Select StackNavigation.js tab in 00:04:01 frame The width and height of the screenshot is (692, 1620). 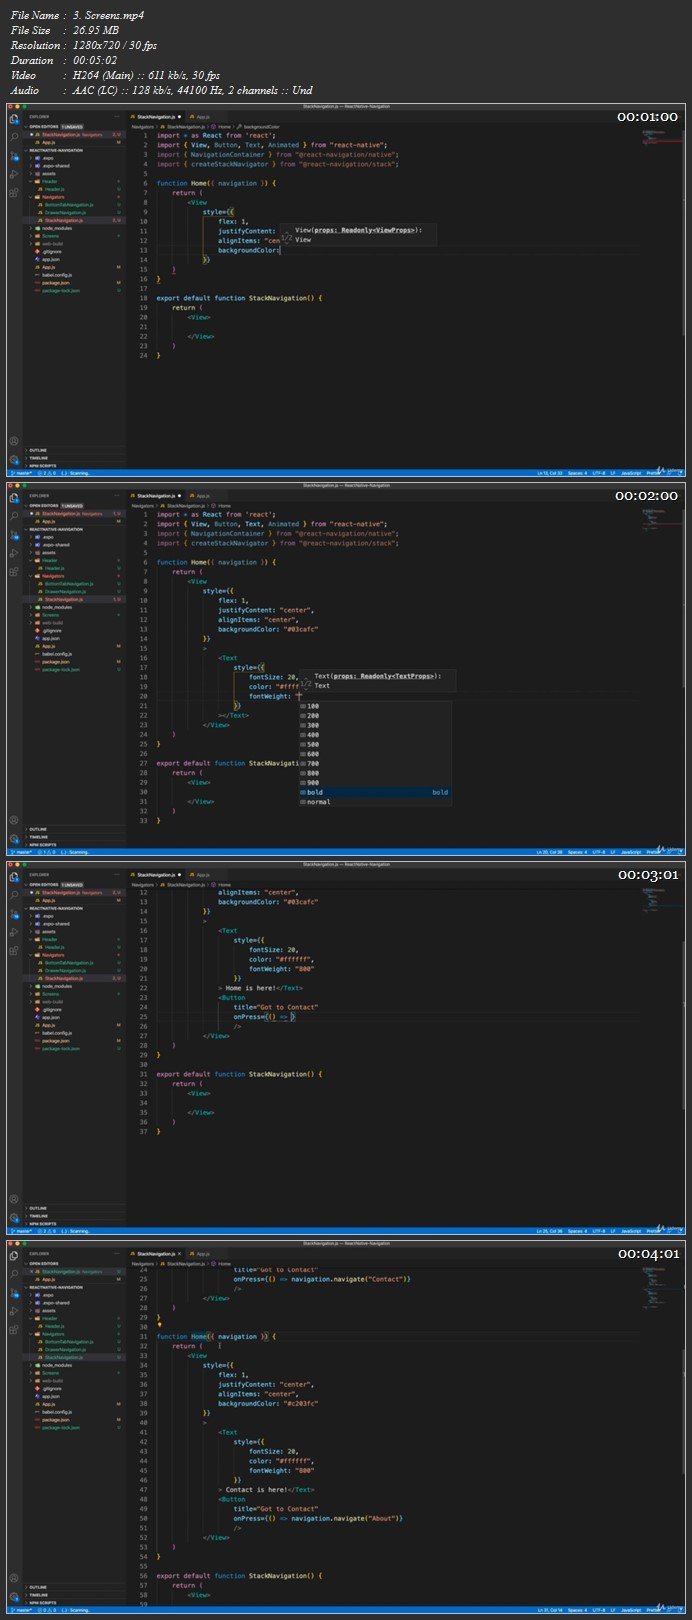click(157, 1253)
